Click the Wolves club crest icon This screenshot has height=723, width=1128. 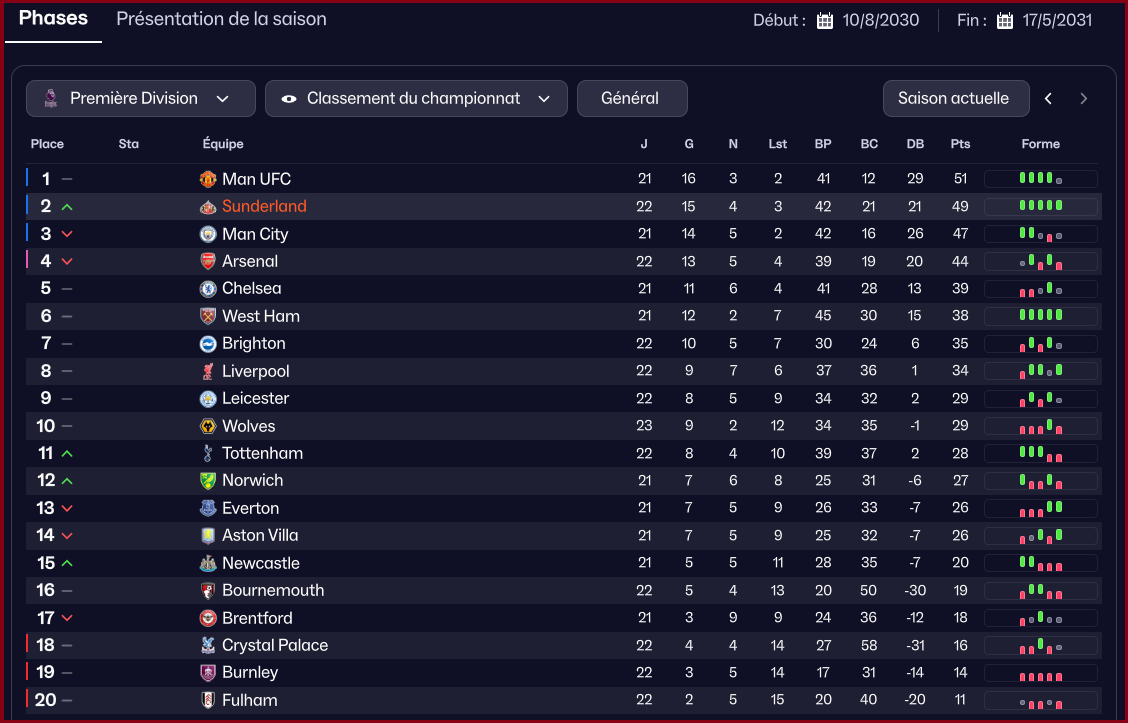coord(208,426)
